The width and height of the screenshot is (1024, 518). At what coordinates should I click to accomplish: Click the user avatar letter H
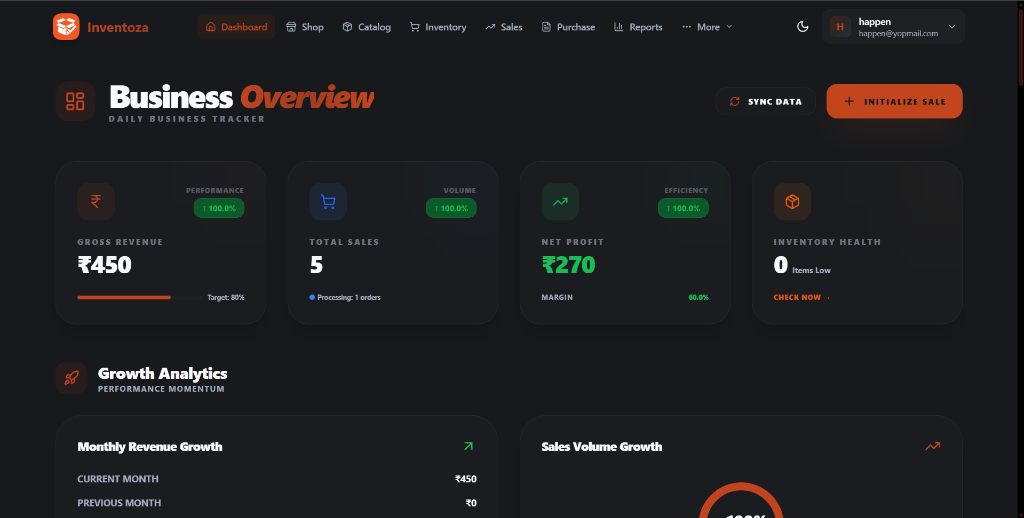tap(840, 27)
